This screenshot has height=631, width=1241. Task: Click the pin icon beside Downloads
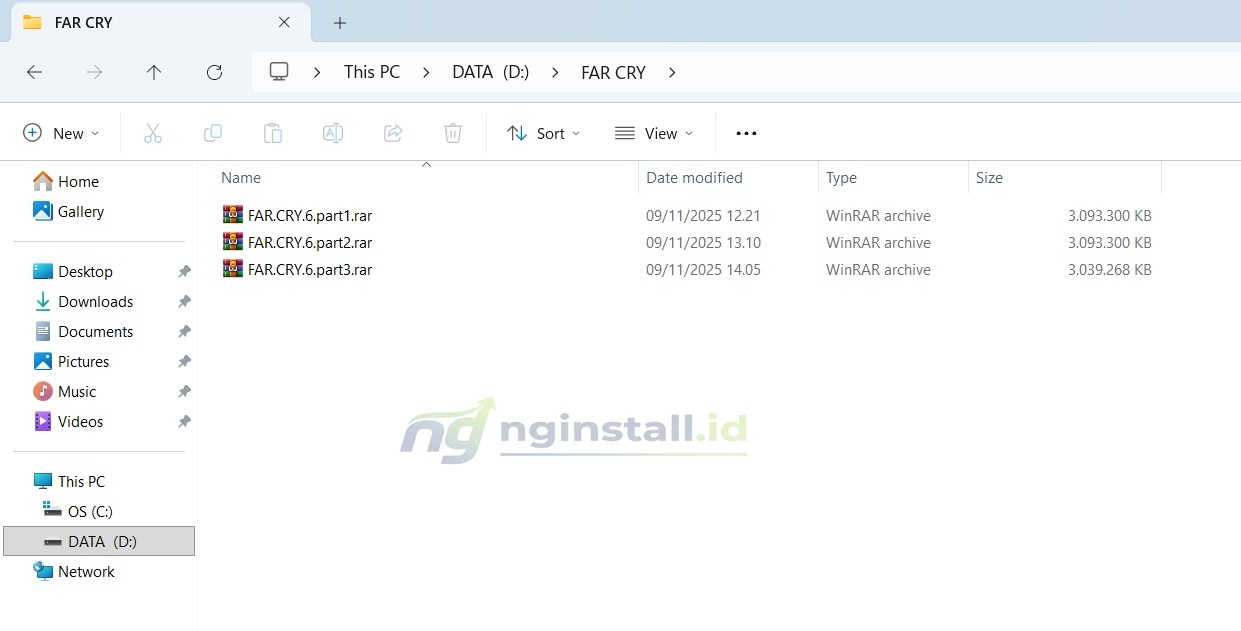(184, 302)
